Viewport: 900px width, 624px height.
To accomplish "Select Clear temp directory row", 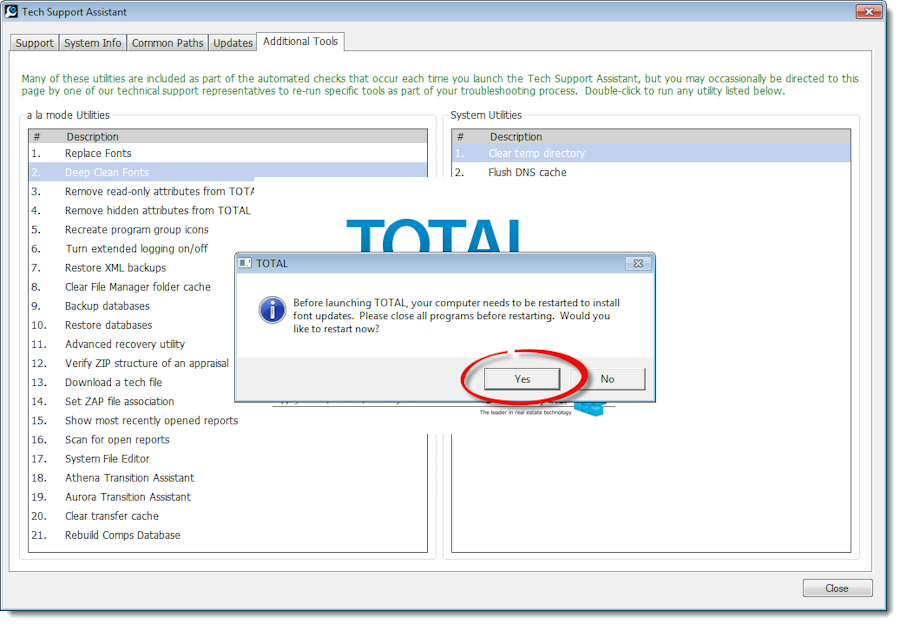I will (651, 153).
